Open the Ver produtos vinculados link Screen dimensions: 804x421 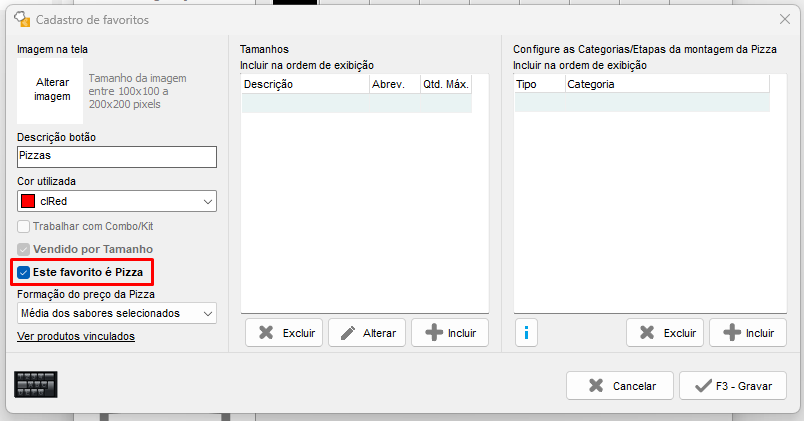click(x=76, y=336)
